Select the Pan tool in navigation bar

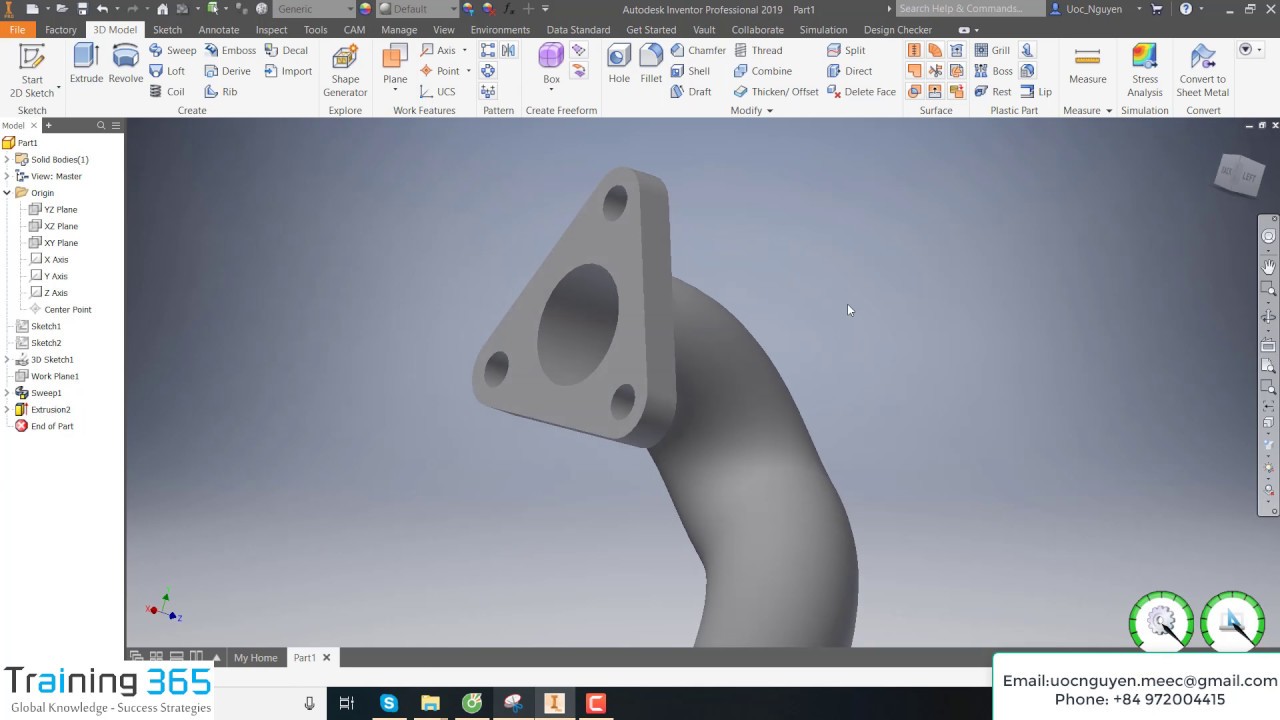[x=1268, y=266]
